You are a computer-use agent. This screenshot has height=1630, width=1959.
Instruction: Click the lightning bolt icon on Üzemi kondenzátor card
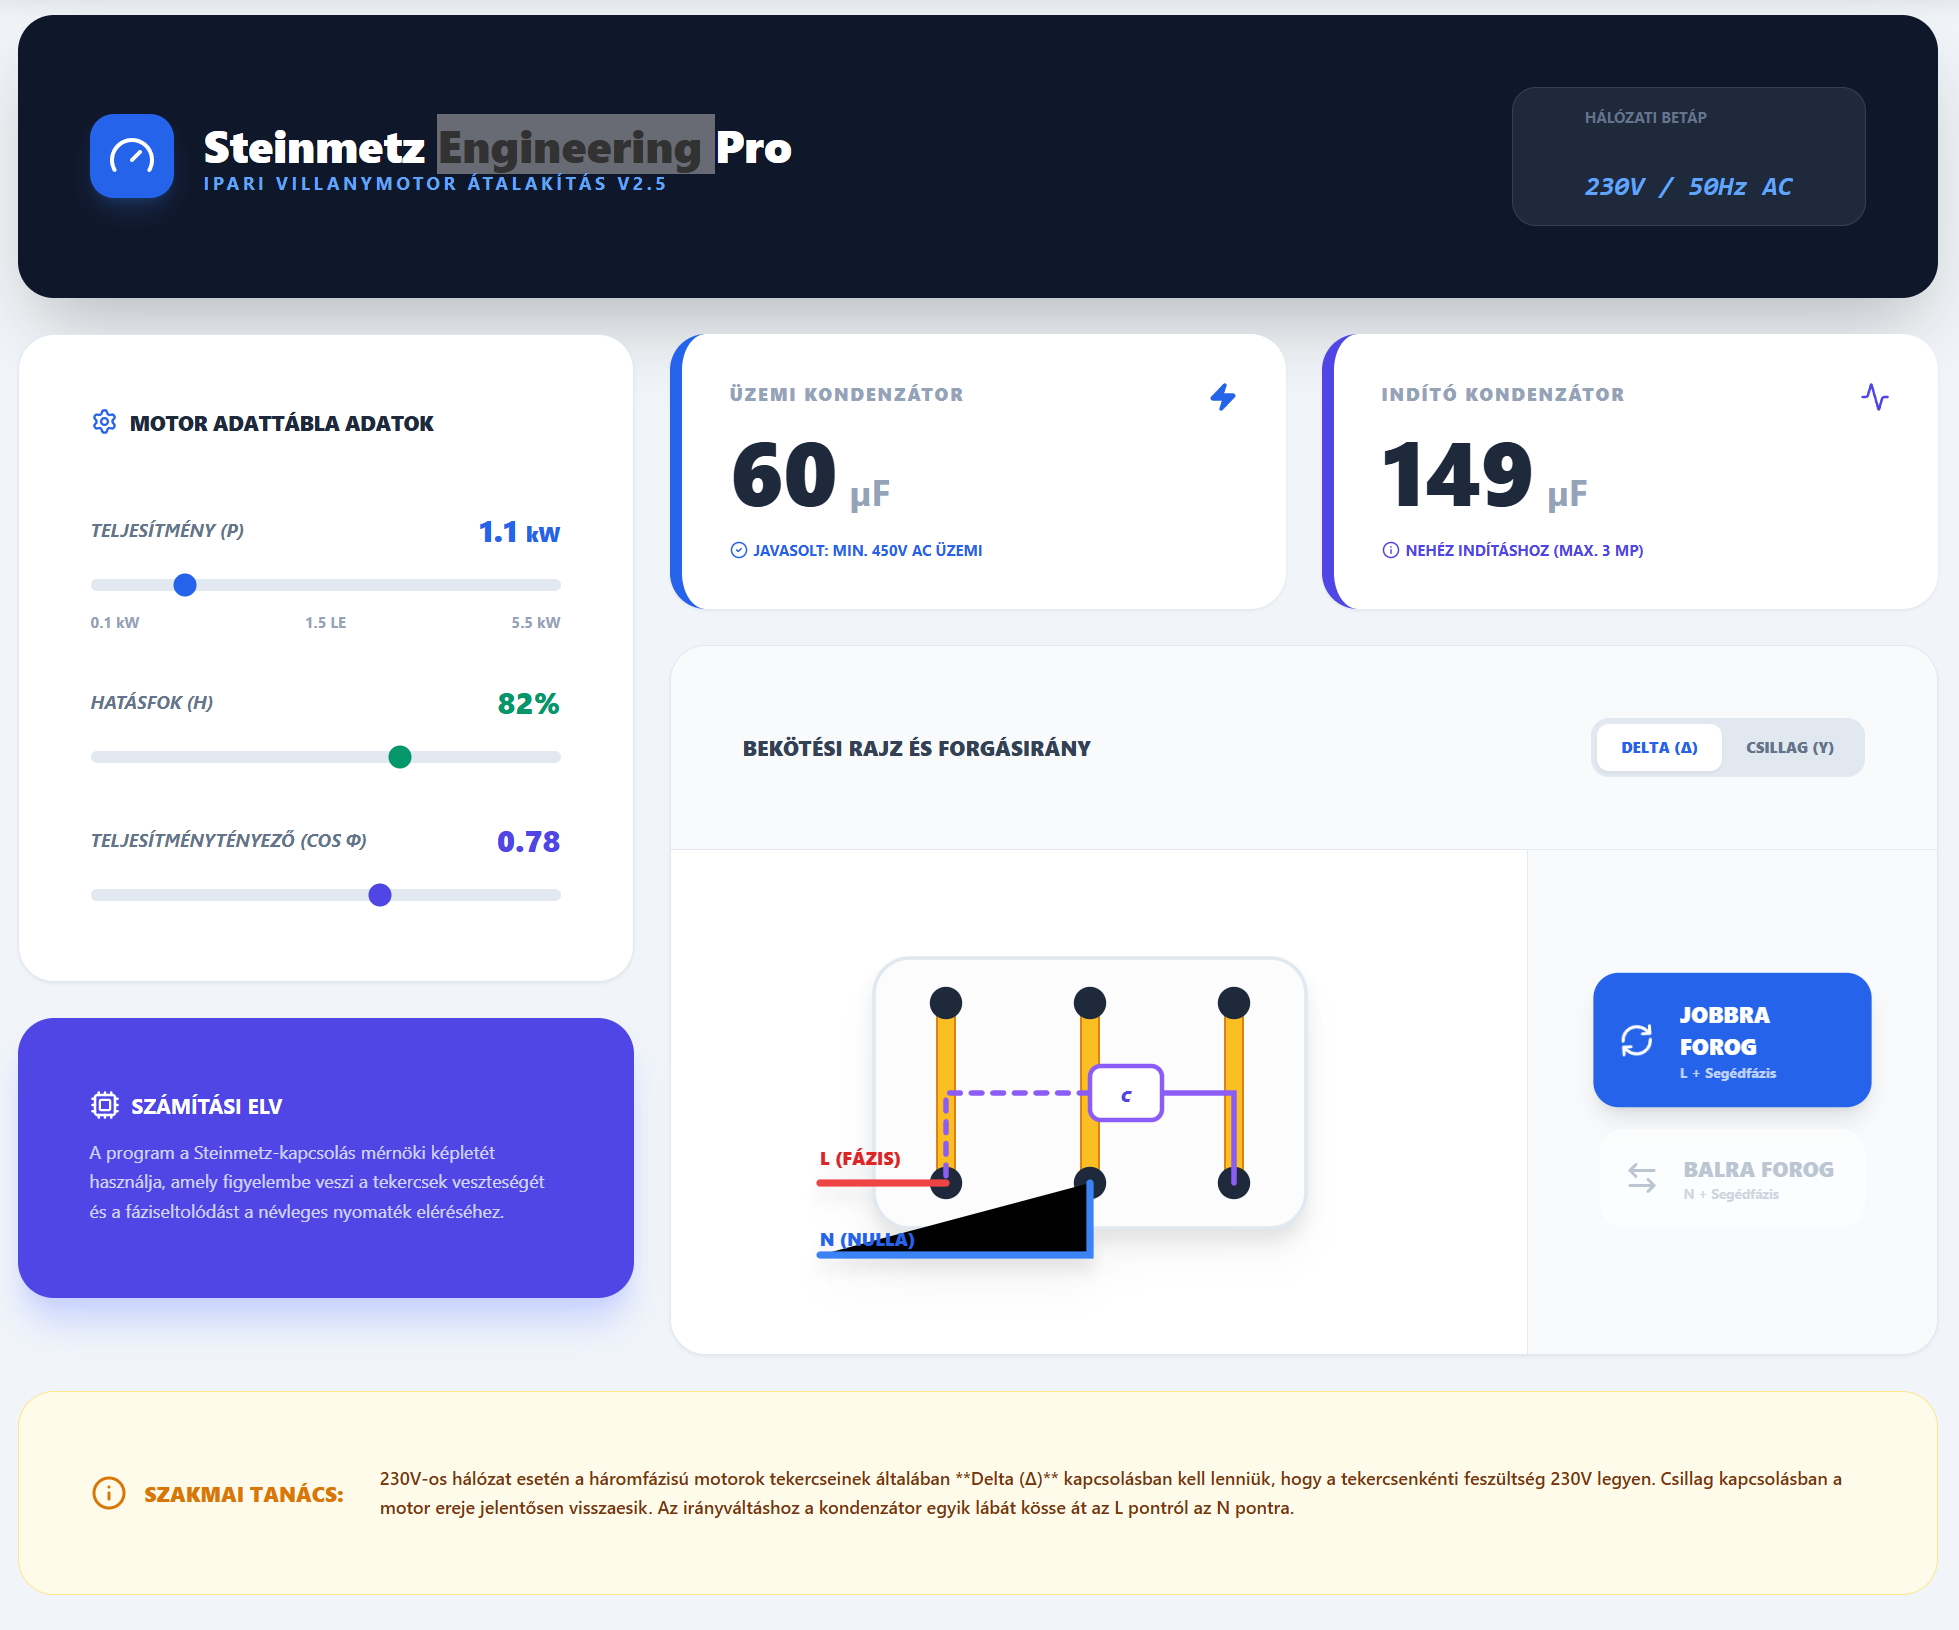(1222, 397)
